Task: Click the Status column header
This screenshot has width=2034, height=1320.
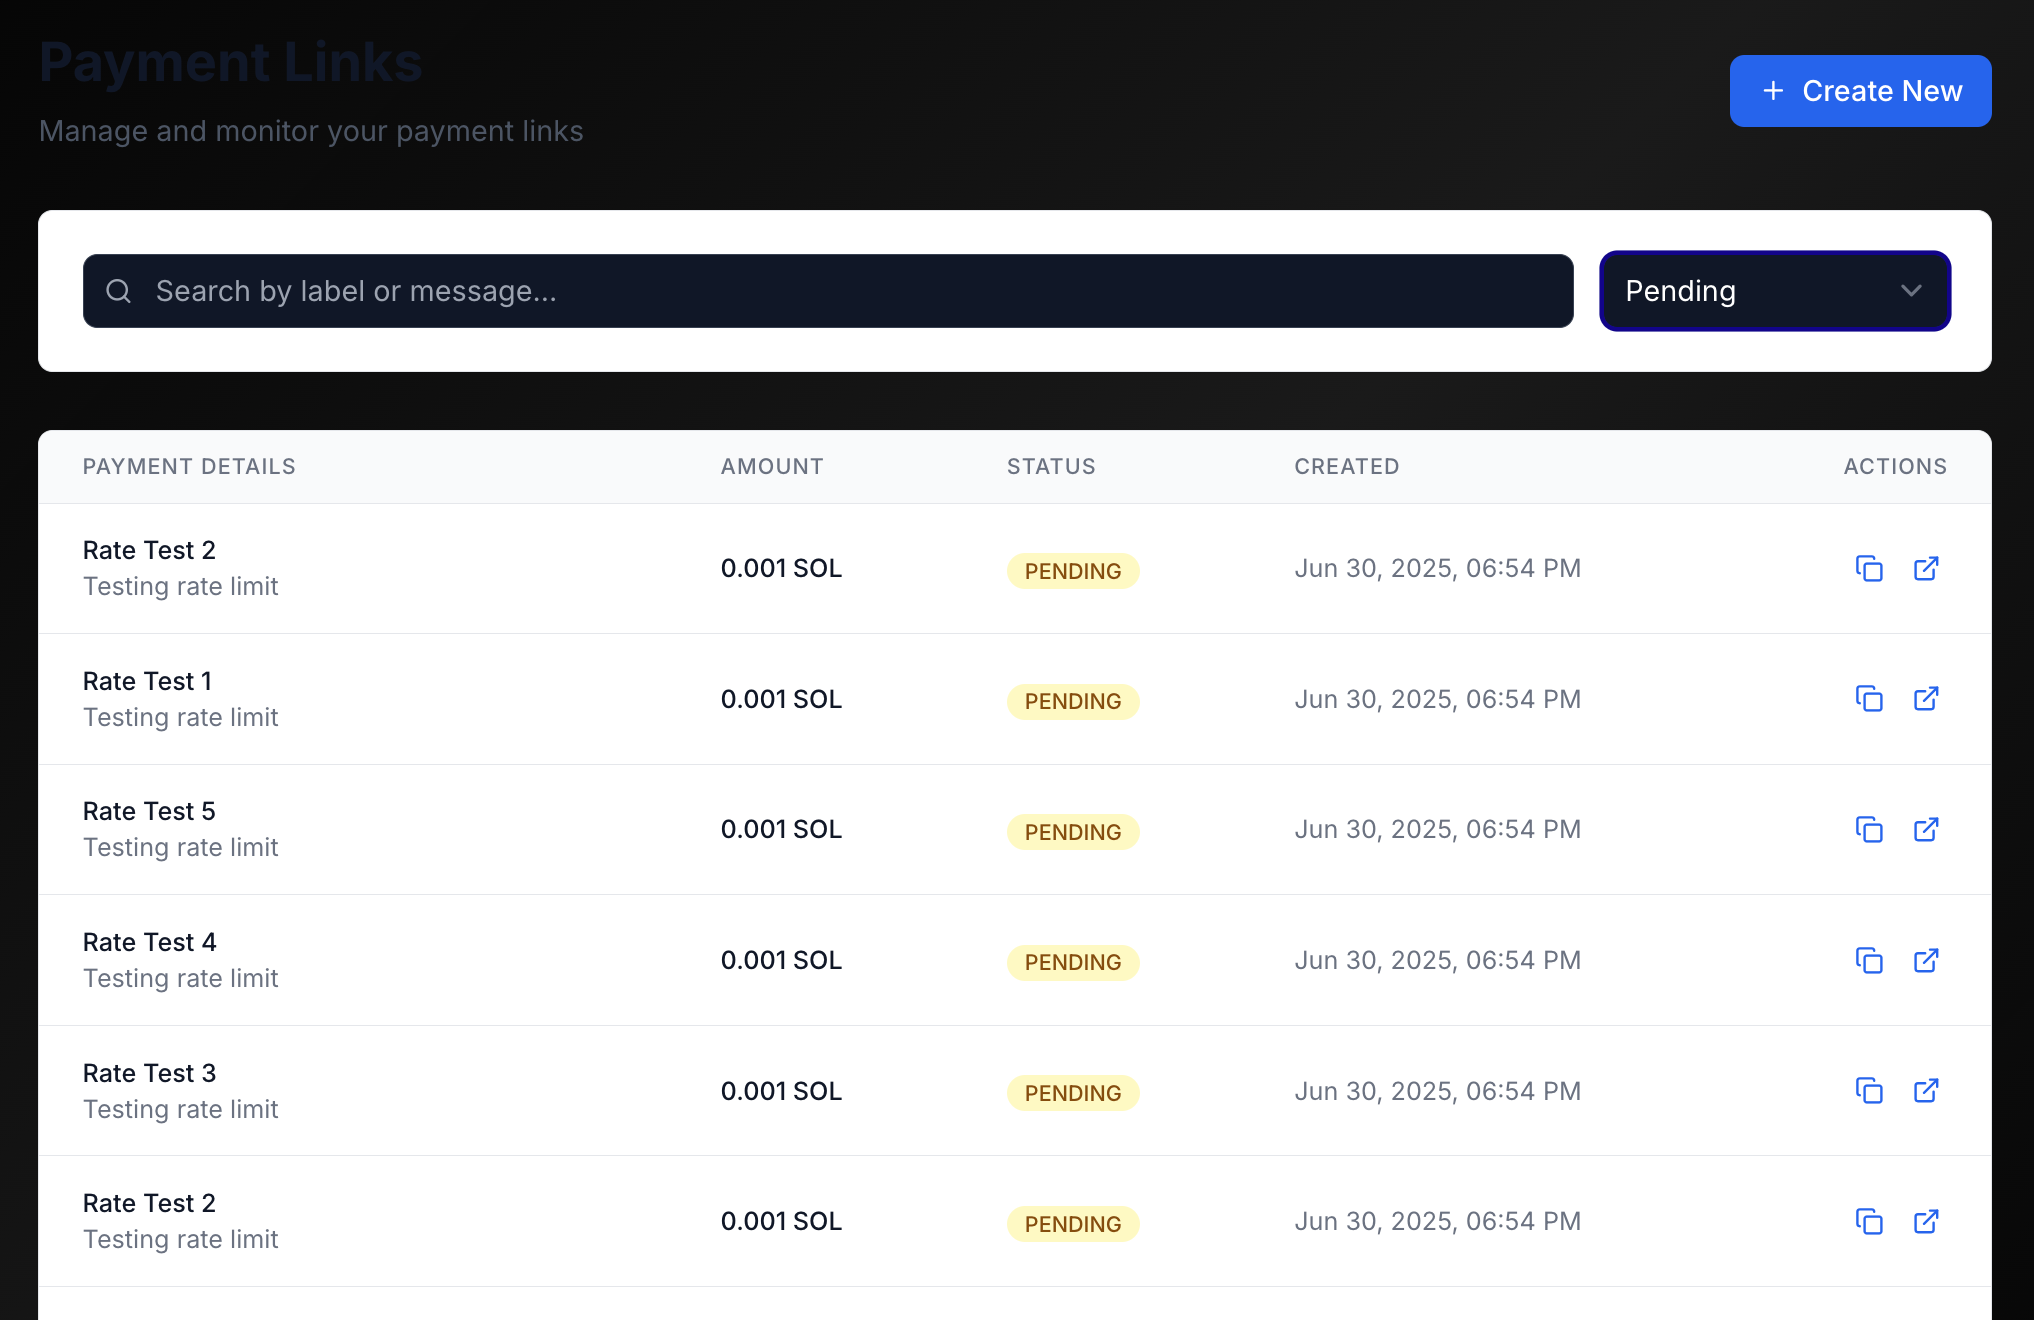Action: coord(1051,467)
